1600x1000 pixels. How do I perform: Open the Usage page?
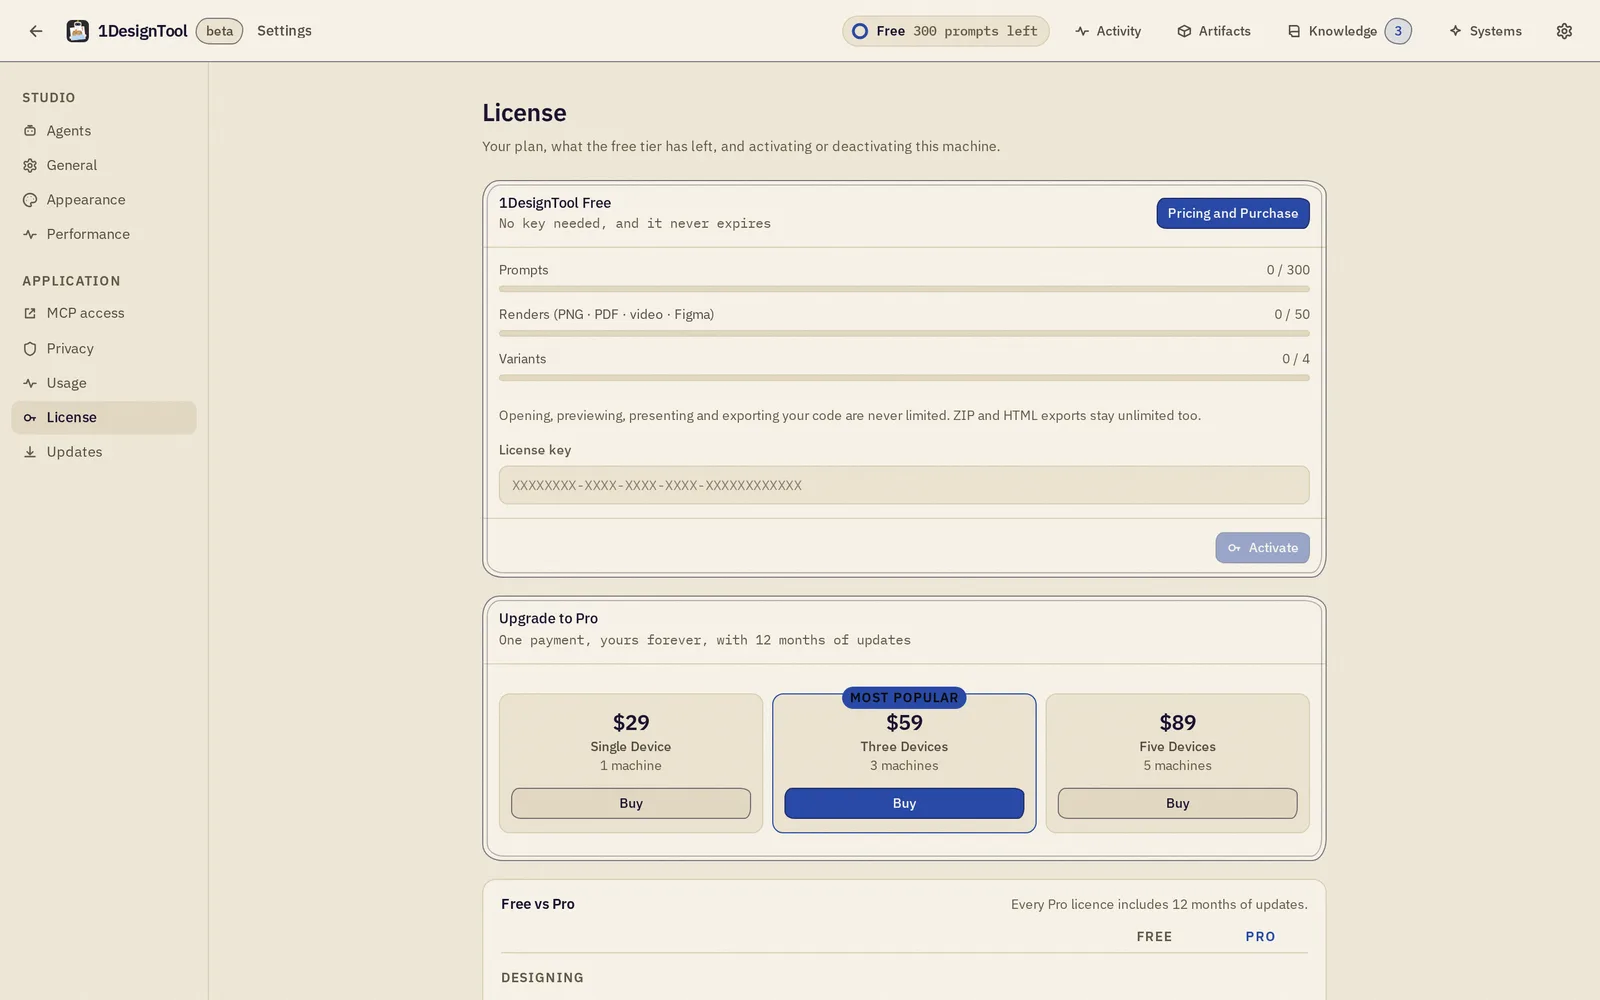[104, 383]
